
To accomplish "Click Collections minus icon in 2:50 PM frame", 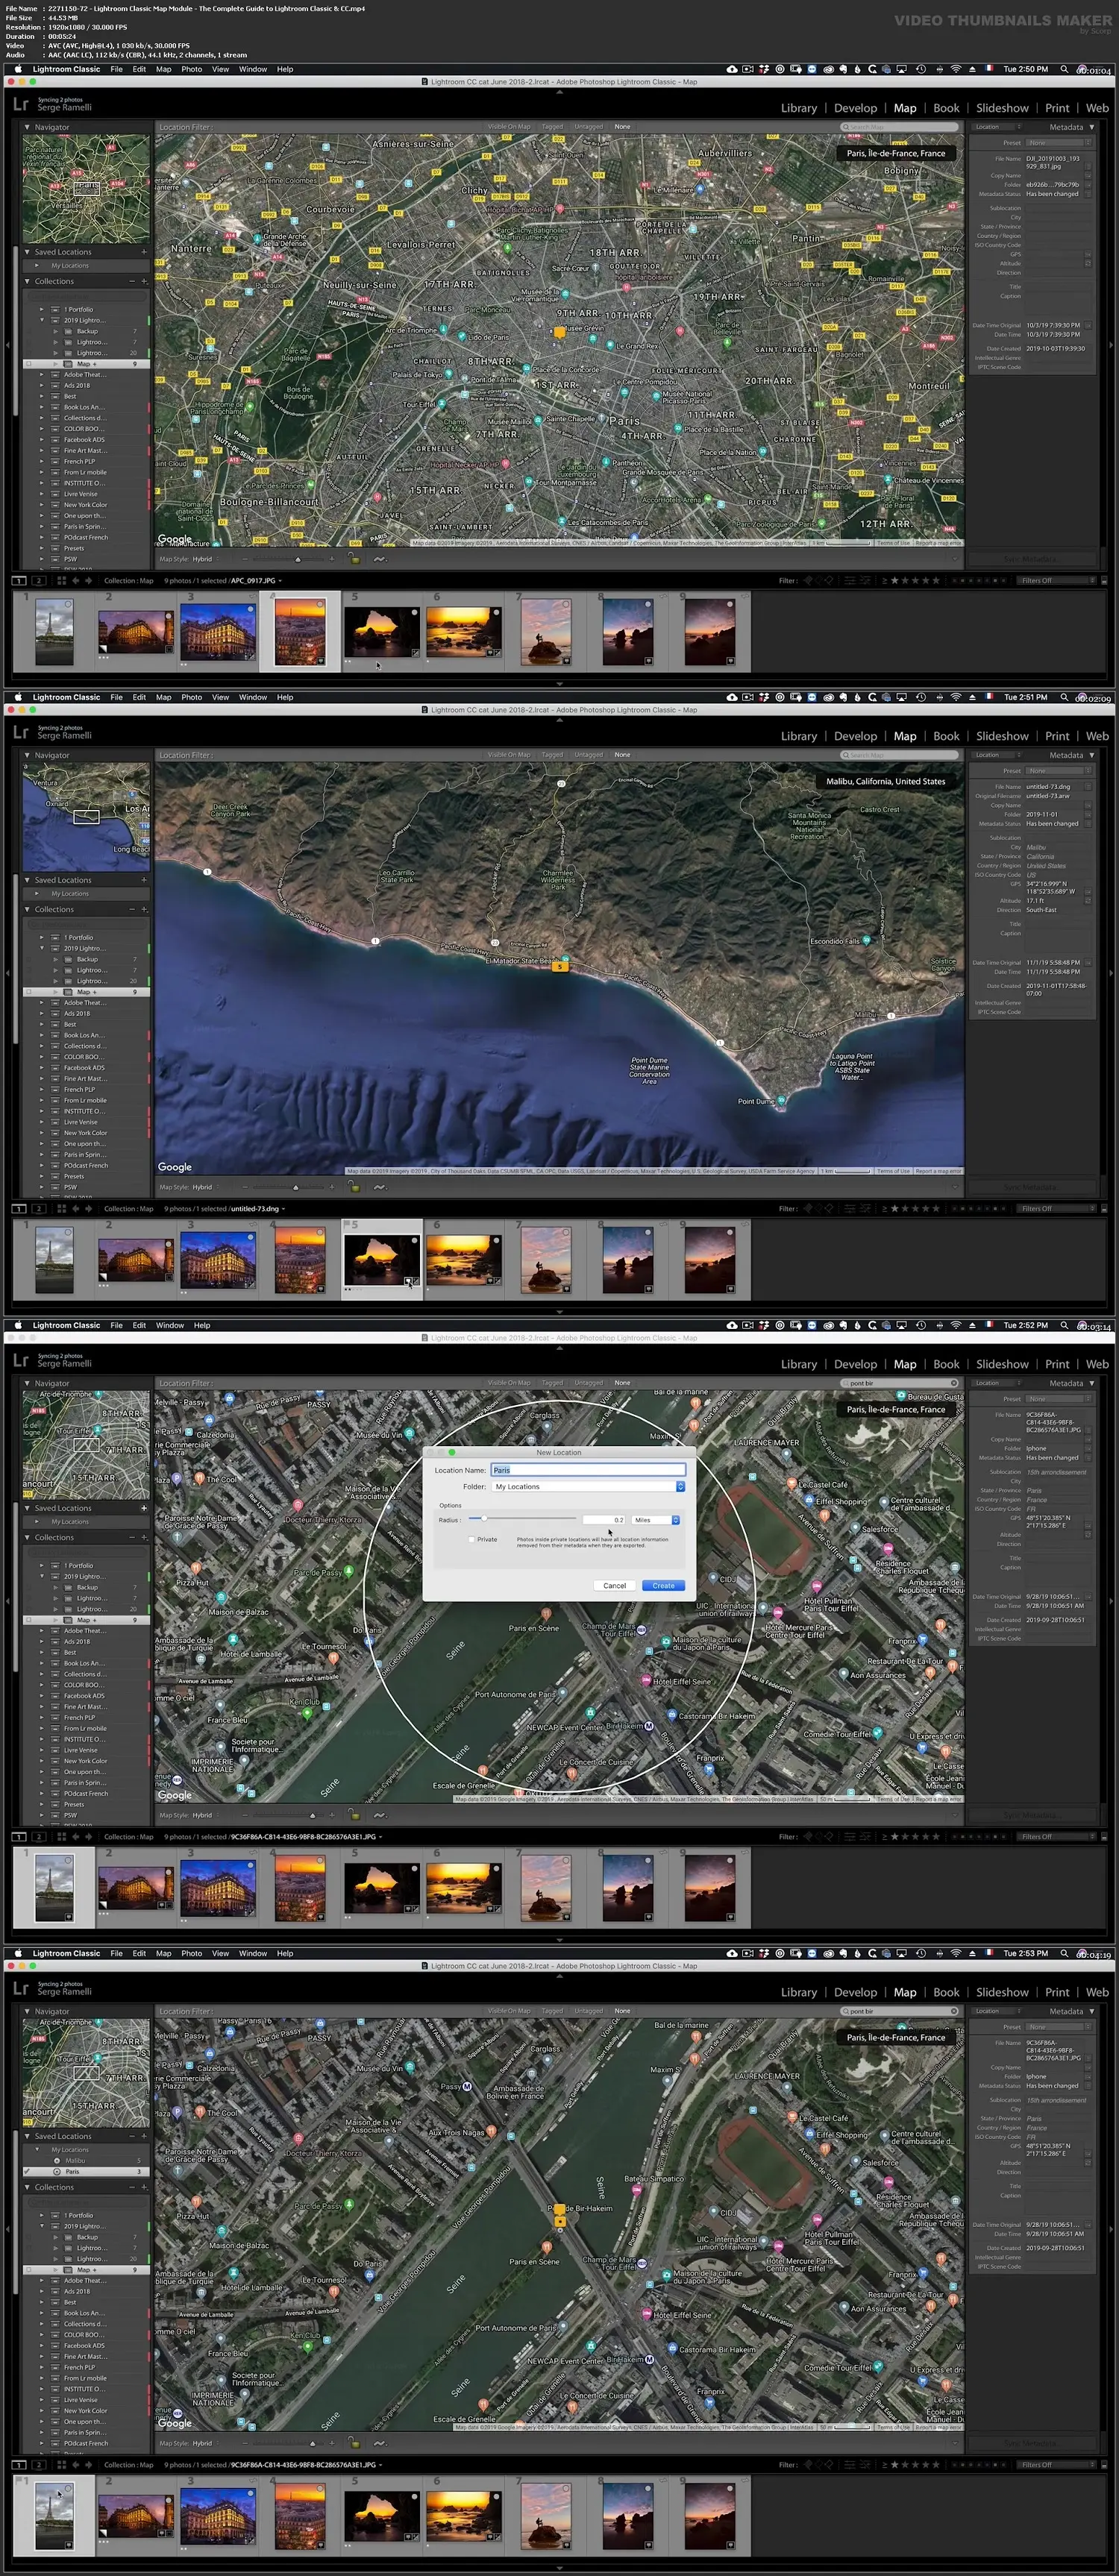I will tap(132, 281).
